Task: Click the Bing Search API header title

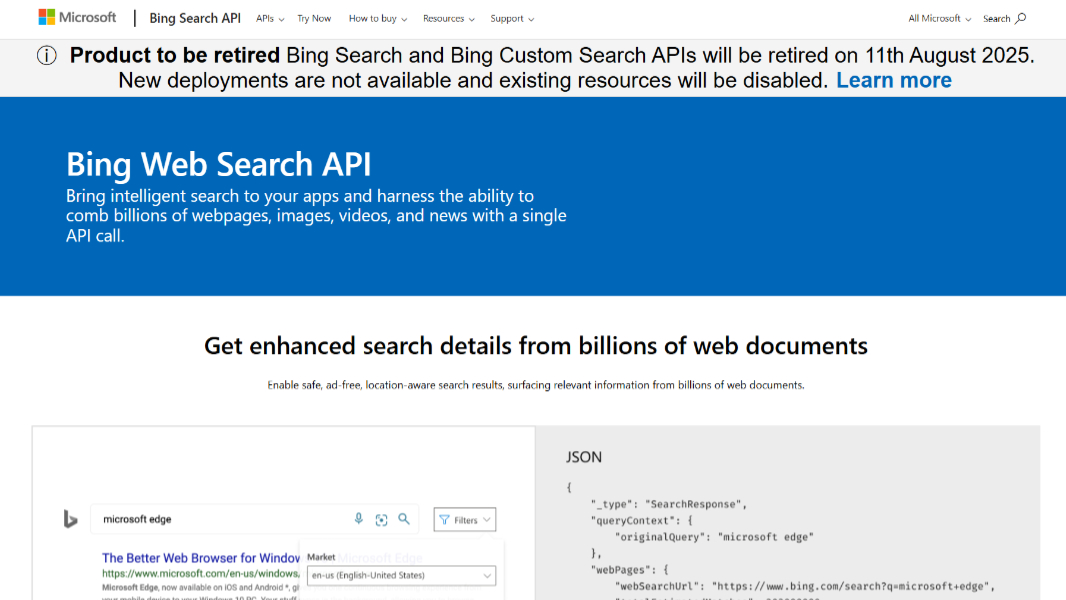Action: coord(195,17)
